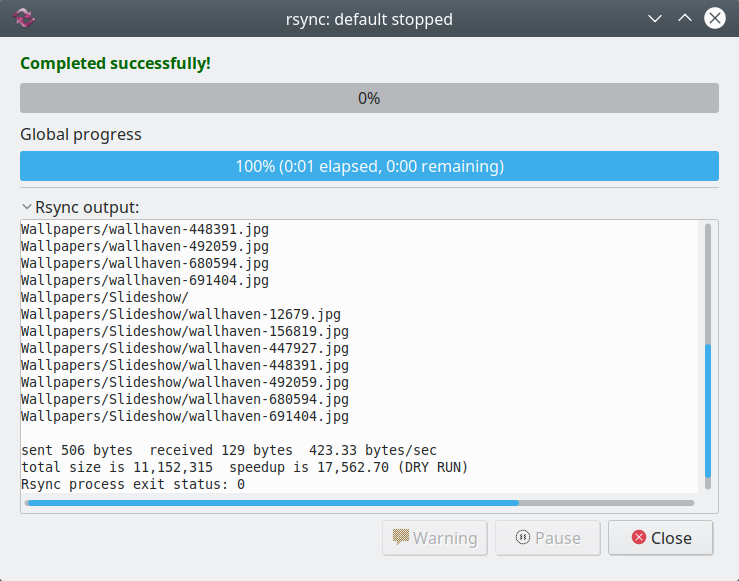Screen dimensions: 739x581
Task: Click the 'Wallpapers/Slideshow/' directory line
Action: (x=104, y=297)
